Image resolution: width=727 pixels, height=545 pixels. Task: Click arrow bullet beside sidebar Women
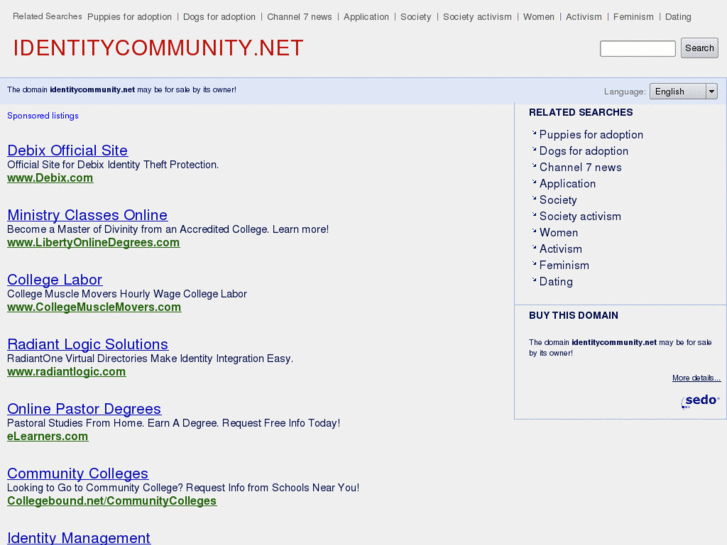[534, 231]
